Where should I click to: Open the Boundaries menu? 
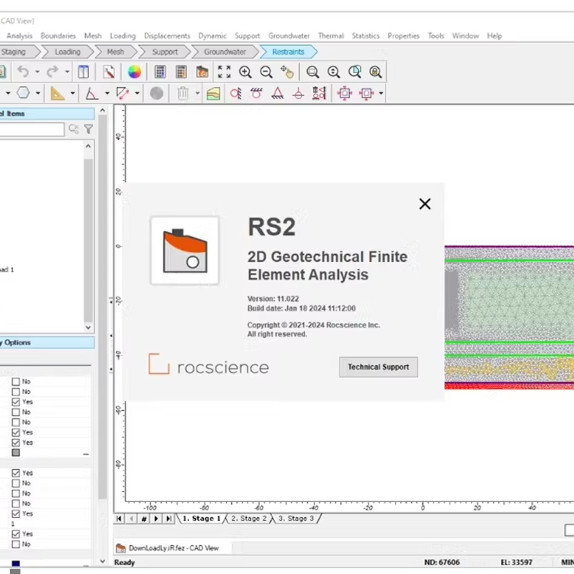58,36
